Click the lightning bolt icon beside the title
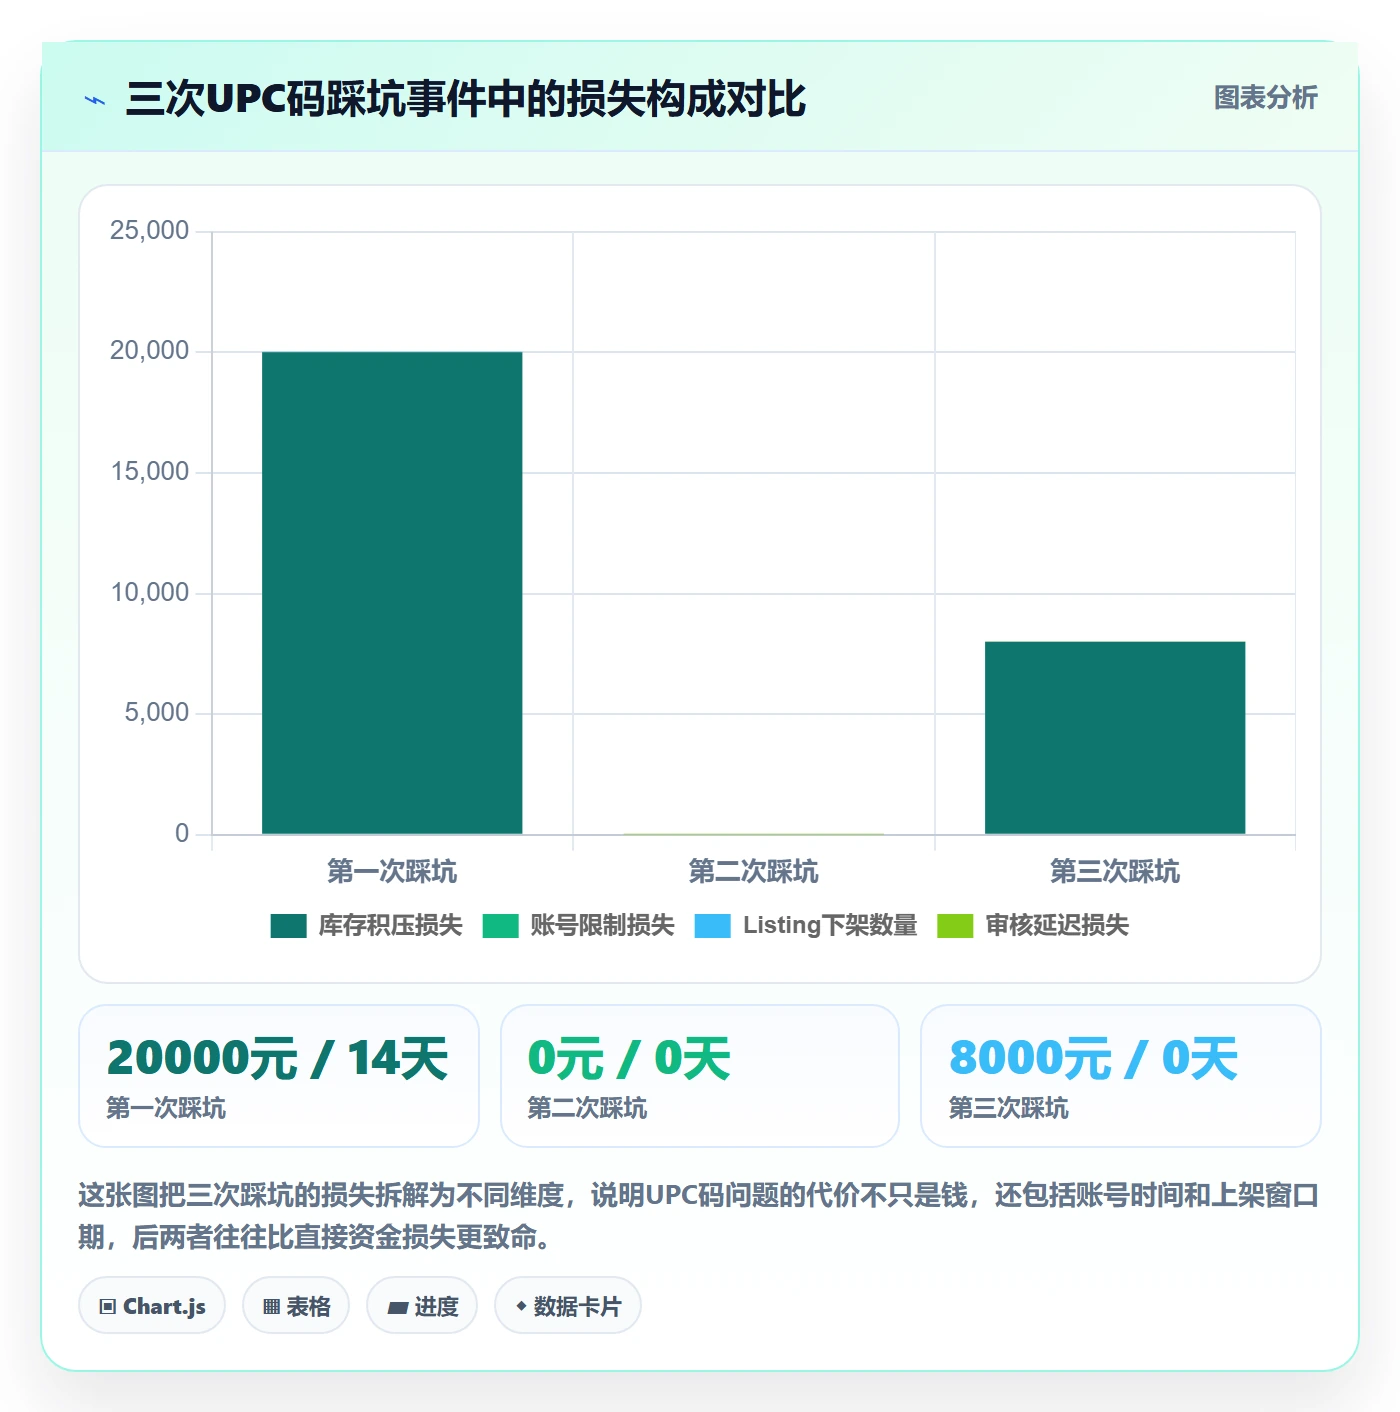1400x1412 pixels. 95,100
